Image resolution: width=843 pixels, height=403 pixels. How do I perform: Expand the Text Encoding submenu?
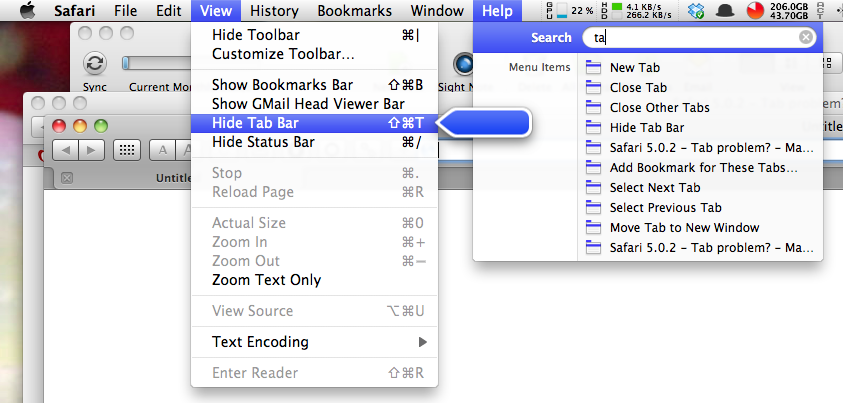(315, 342)
